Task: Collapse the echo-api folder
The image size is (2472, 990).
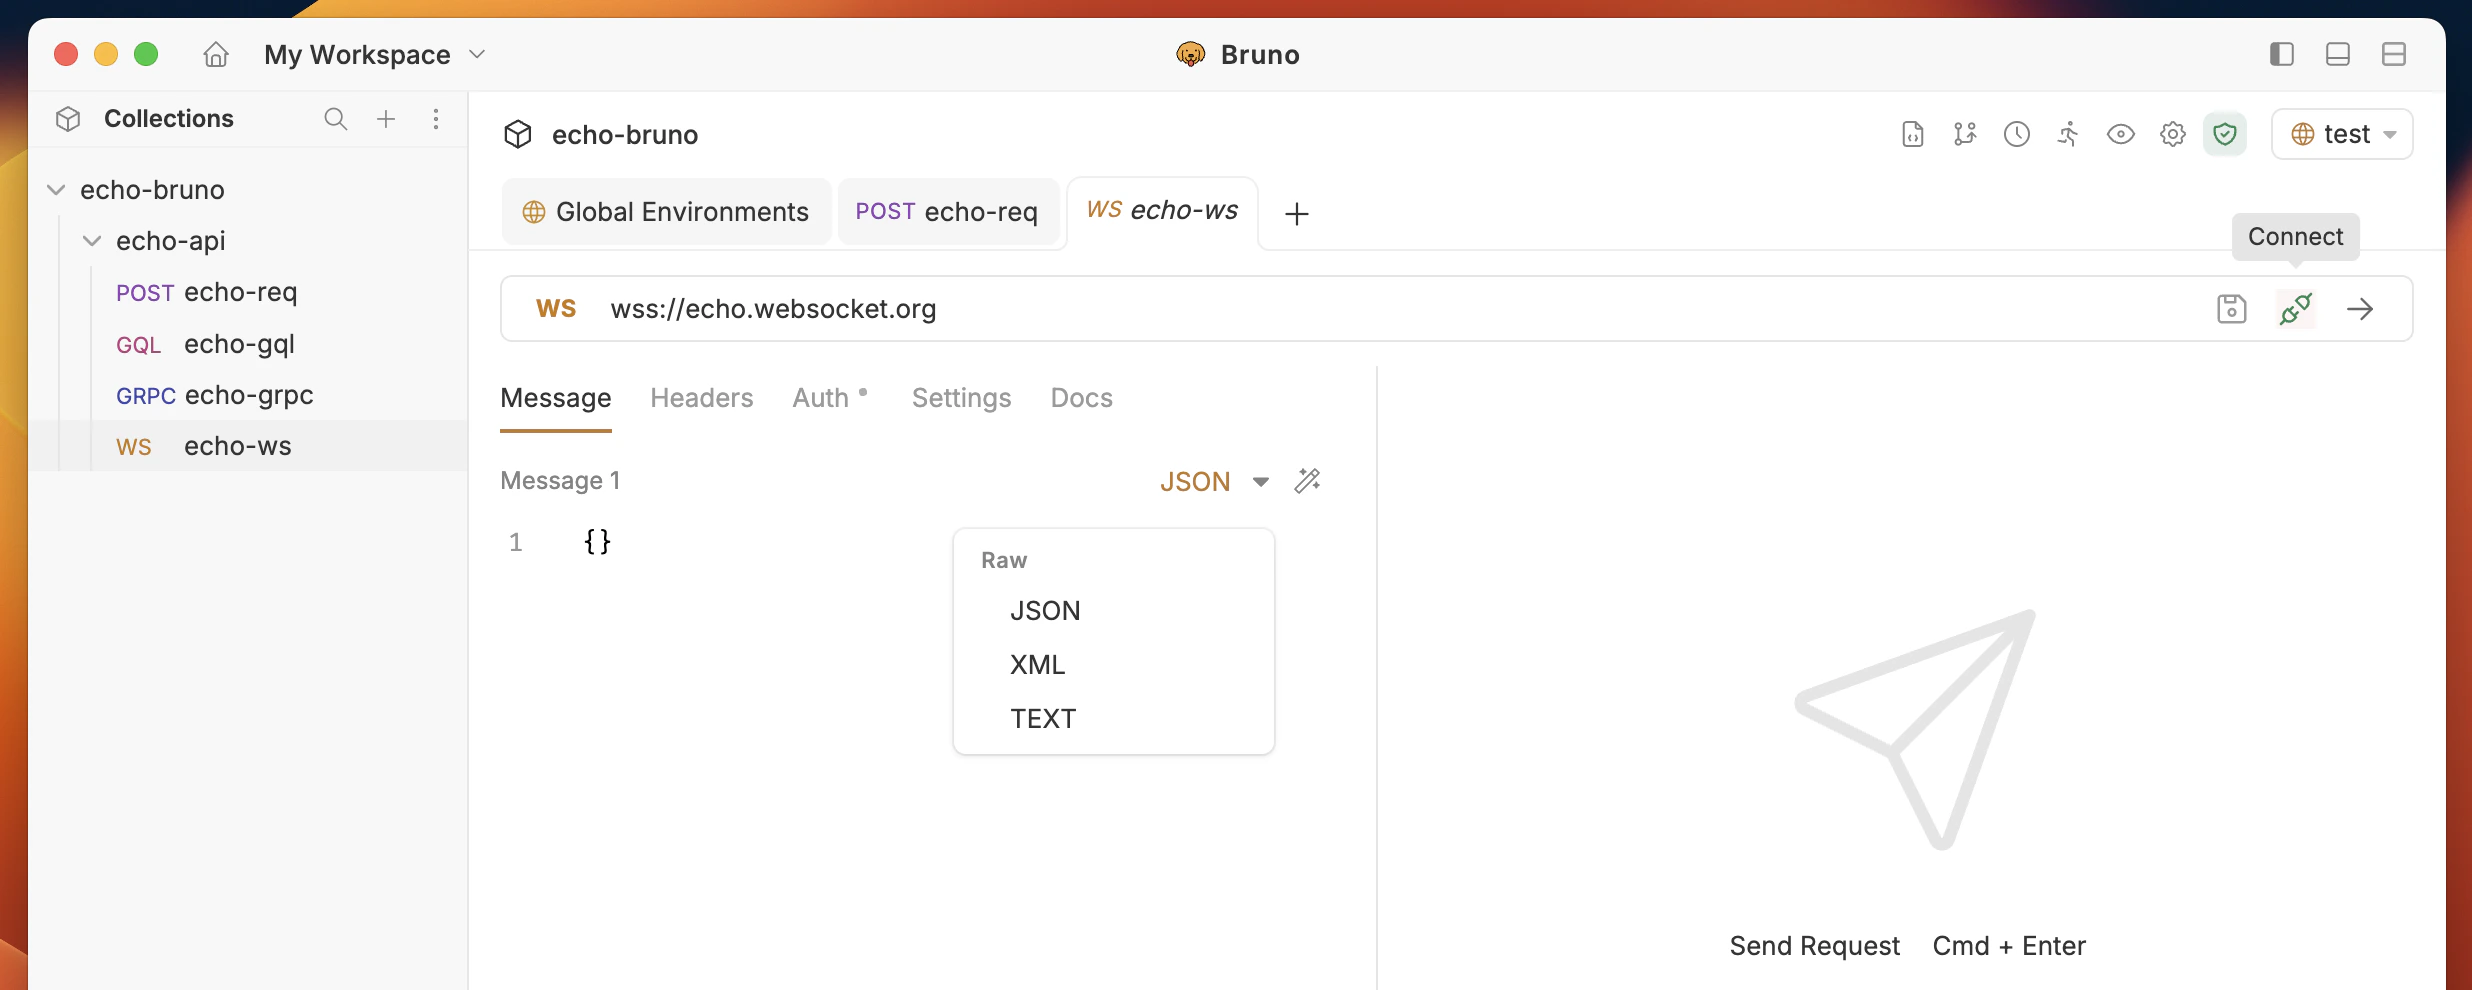Action: point(91,240)
